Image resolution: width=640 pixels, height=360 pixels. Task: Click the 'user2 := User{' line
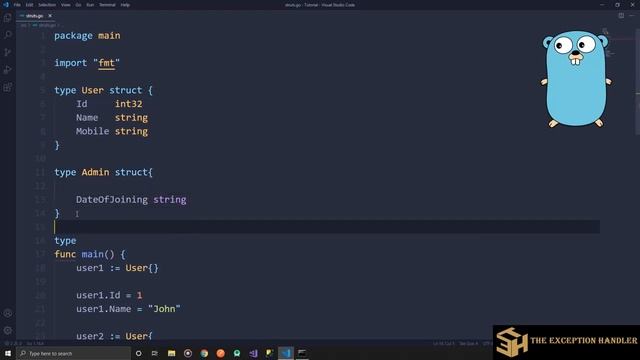coord(114,336)
